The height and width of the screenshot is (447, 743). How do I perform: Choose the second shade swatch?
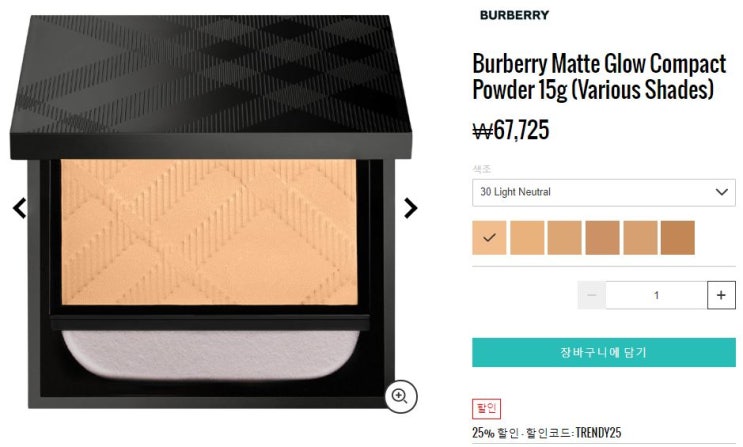coord(527,237)
